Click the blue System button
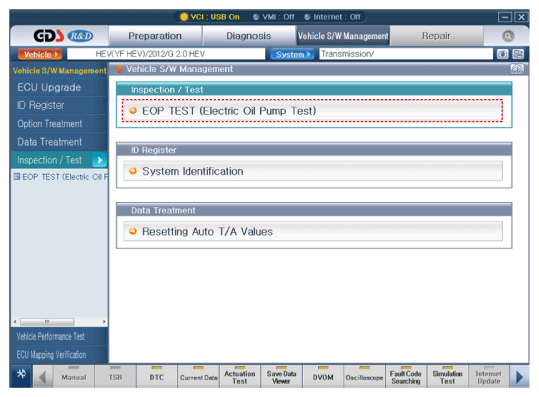Screen dimensions: 539x397 (x=292, y=54)
